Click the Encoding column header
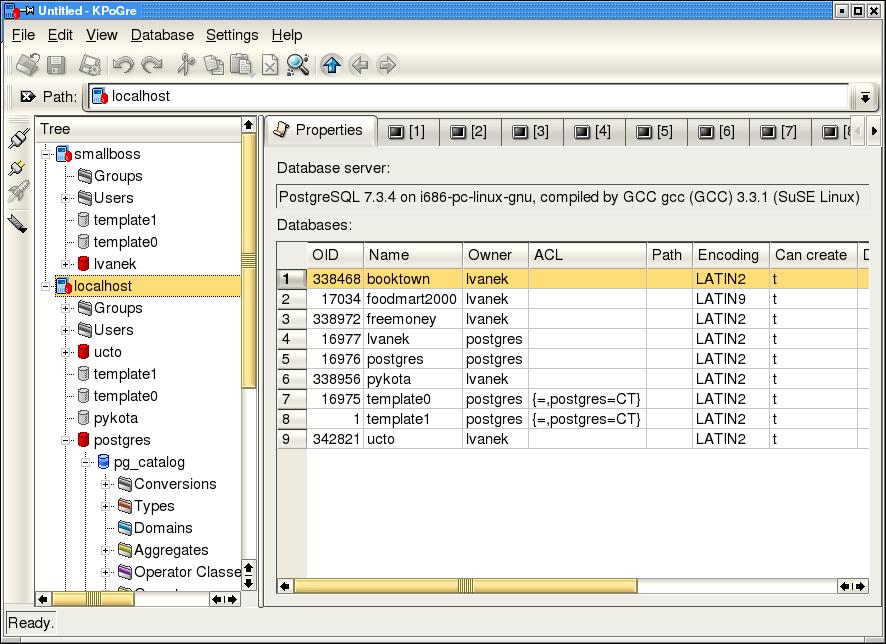886x644 pixels. point(728,255)
